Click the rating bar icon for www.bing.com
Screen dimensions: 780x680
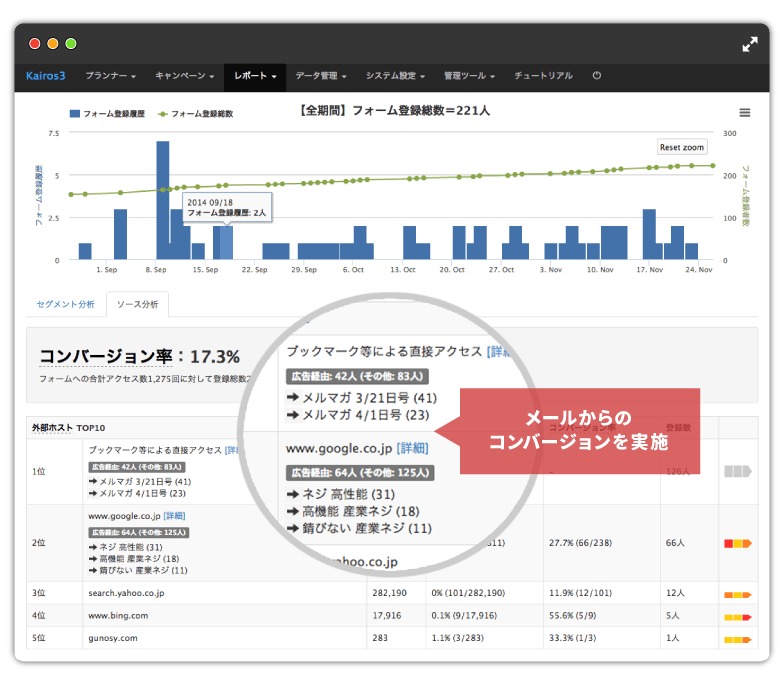click(736, 616)
